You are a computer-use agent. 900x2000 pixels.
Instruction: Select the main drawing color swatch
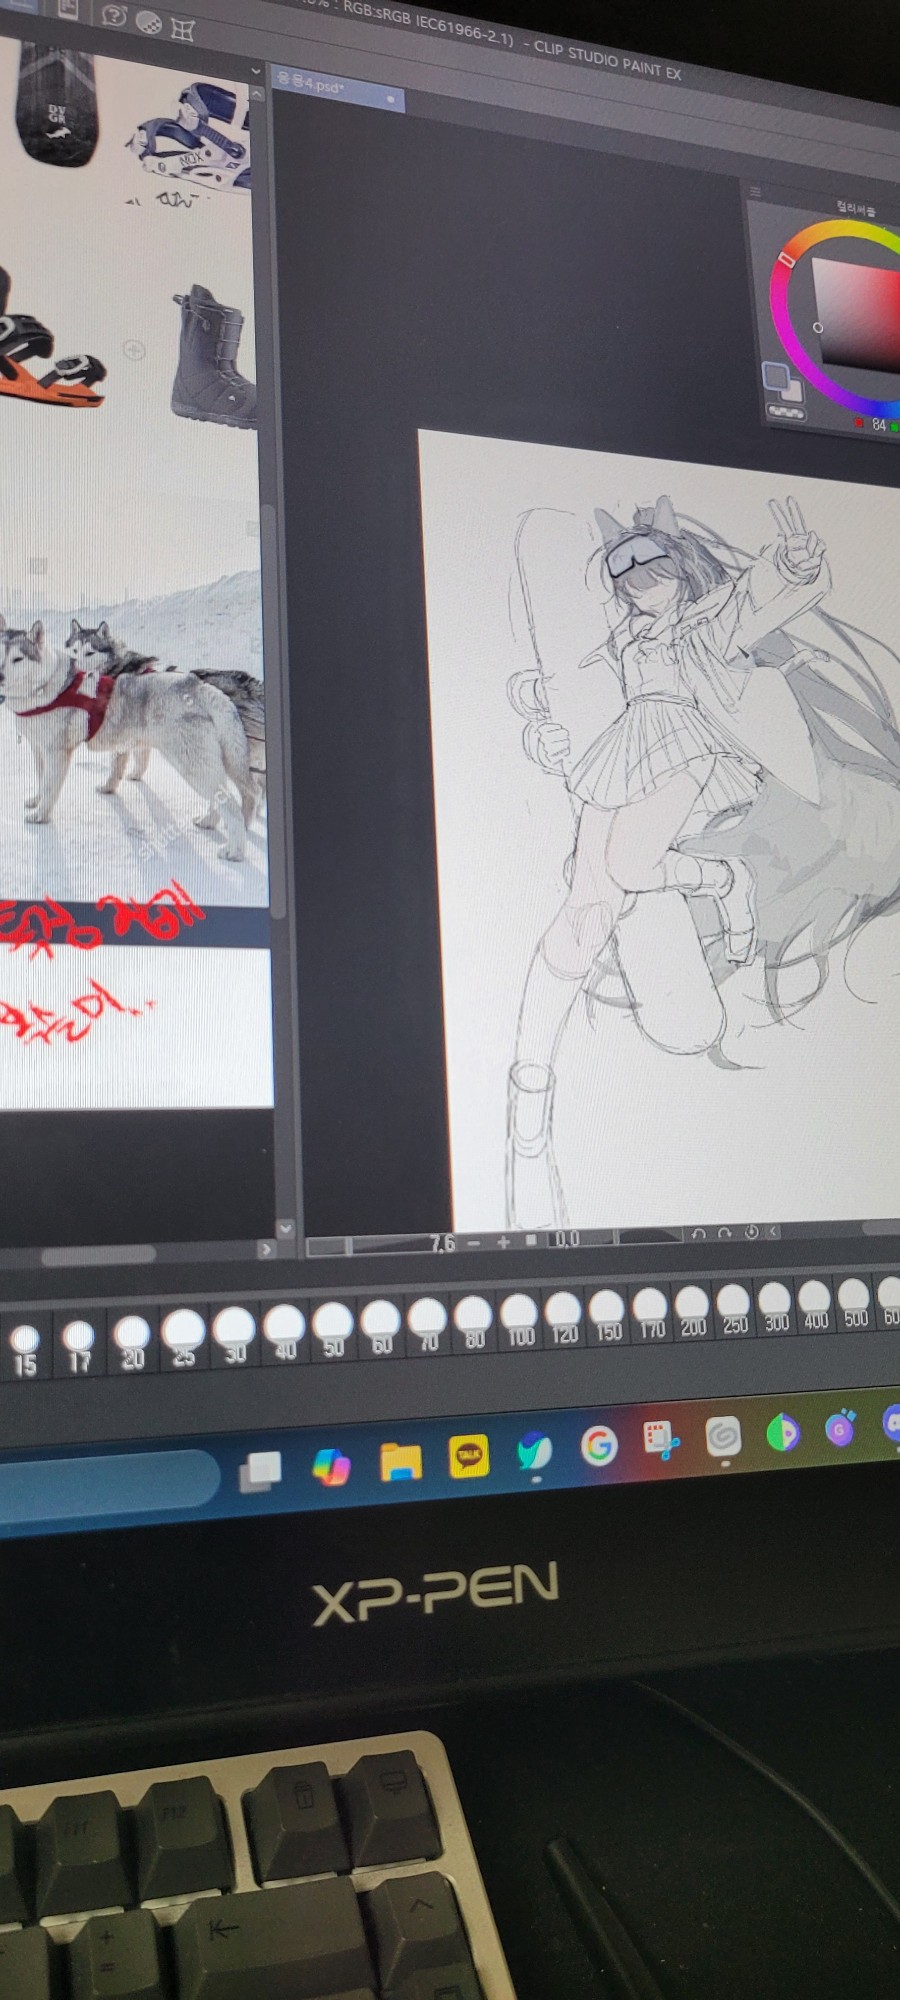(x=775, y=376)
